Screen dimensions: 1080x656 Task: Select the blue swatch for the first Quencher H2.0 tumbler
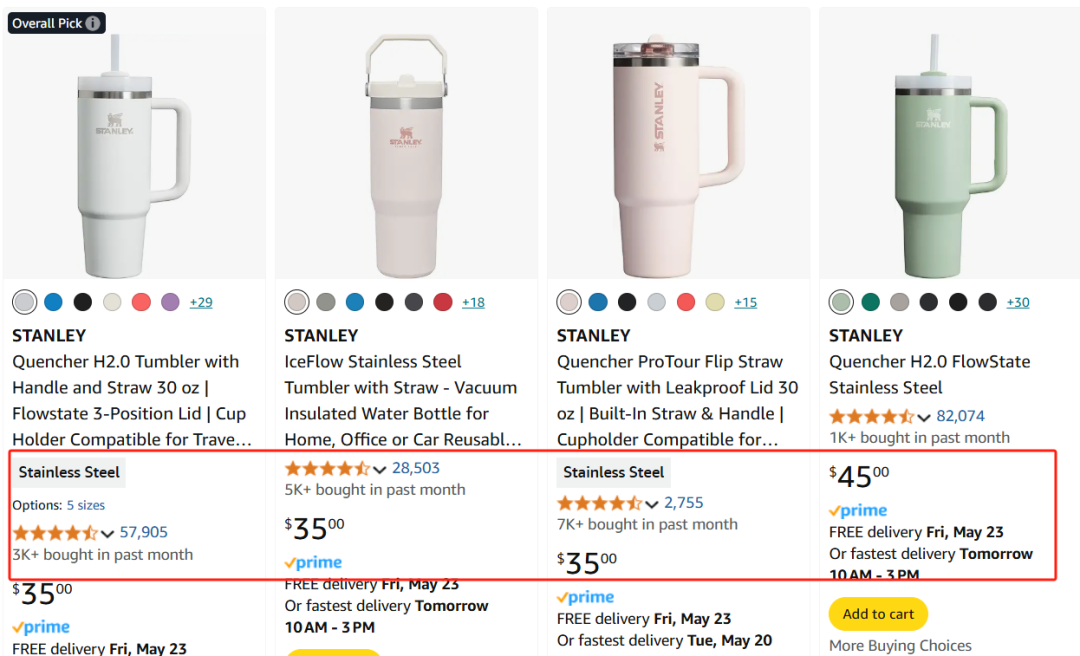(54, 302)
